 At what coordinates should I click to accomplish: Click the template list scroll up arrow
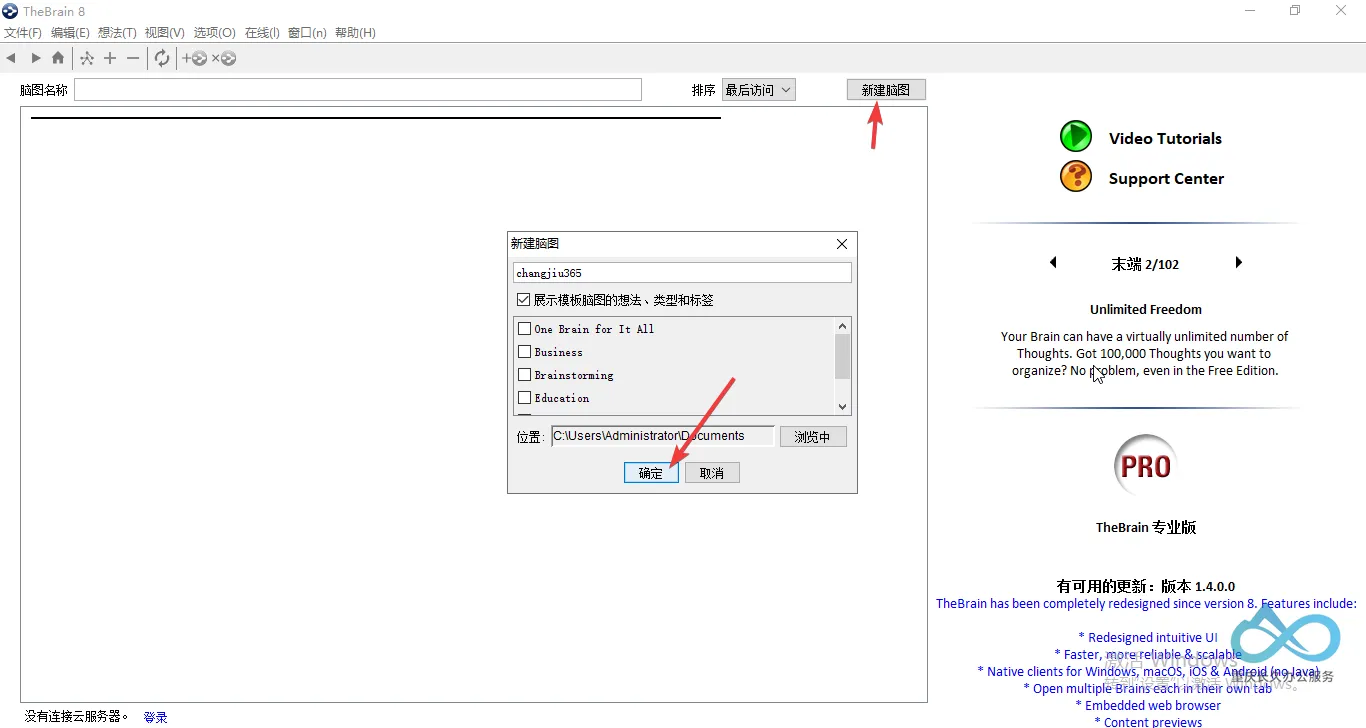click(843, 326)
